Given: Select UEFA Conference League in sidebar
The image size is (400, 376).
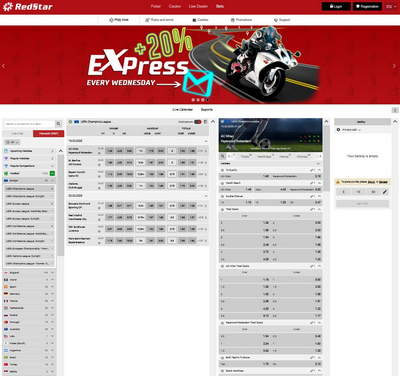Looking at the screenshot, I should pos(29,226).
